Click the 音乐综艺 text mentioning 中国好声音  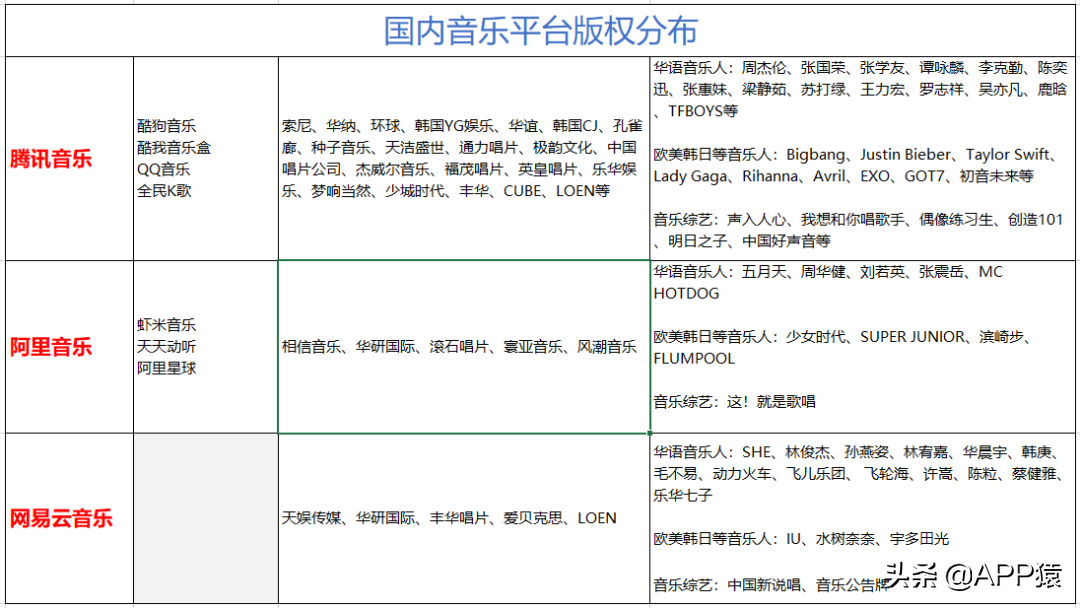860,228
